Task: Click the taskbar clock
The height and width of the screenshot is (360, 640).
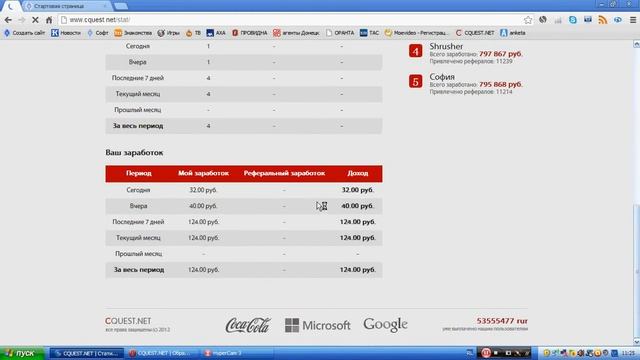Action: tap(629, 353)
